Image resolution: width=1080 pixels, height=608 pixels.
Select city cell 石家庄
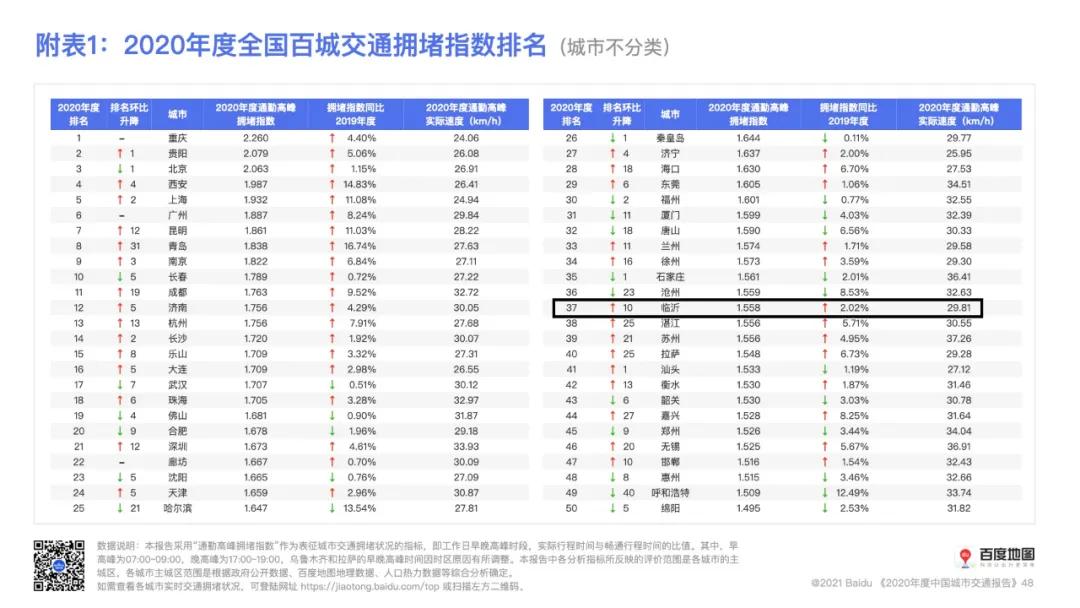670,277
